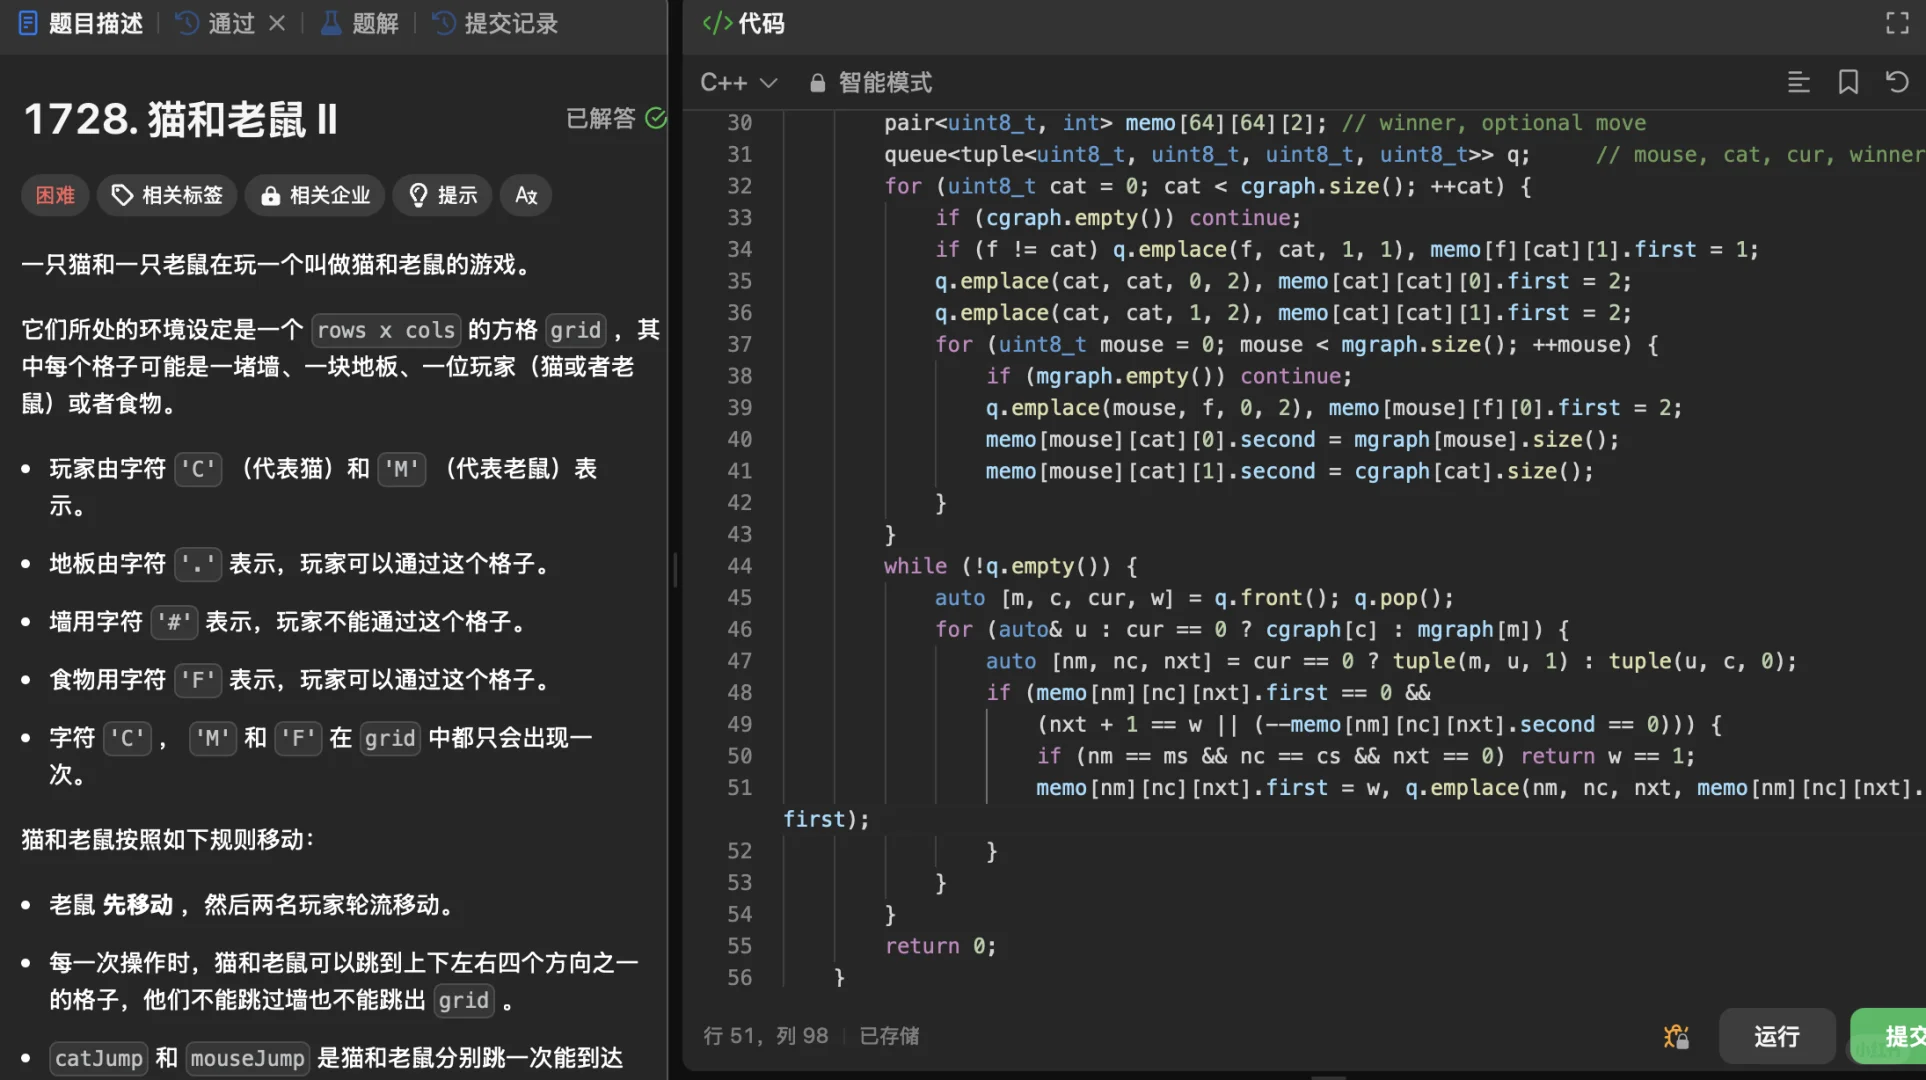The image size is (1926, 1080).
Task: Open the C++ language dropdown
Action: coord(738,82)
